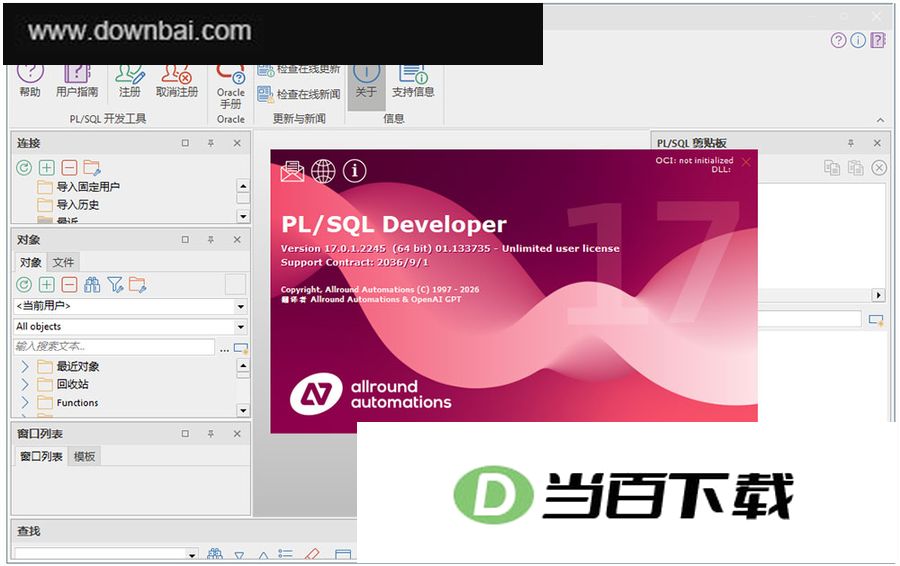
Task: Click the first copy icon in 剪贴板 panel
Action: [x=832, y=167]
